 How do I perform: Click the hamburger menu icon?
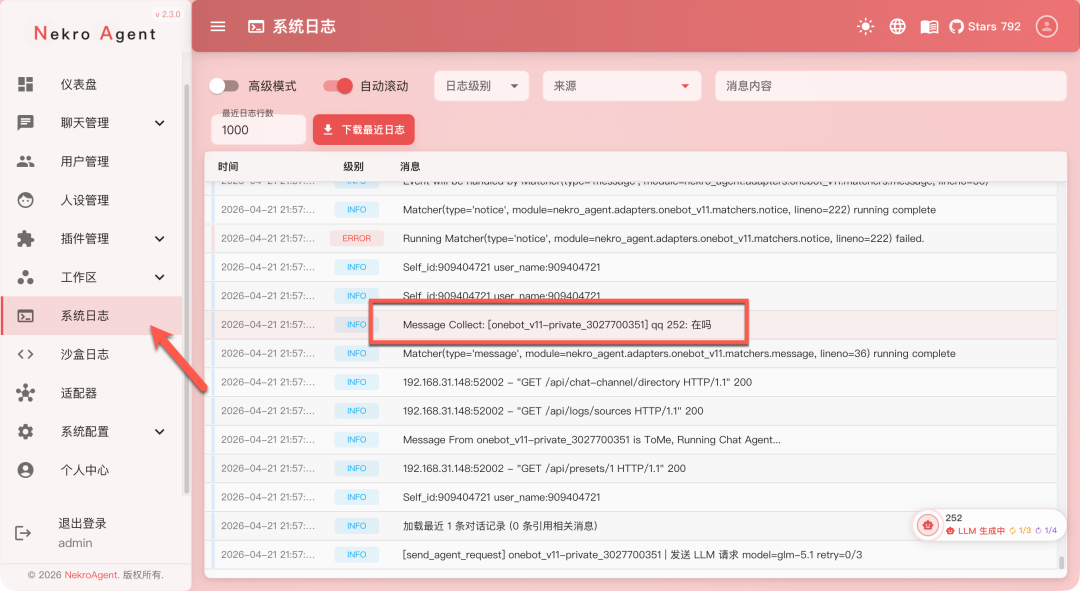point(218,27)
